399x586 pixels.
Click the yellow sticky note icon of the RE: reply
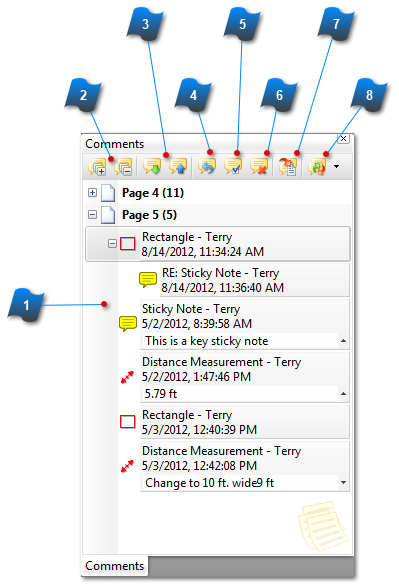pos(148,280)
